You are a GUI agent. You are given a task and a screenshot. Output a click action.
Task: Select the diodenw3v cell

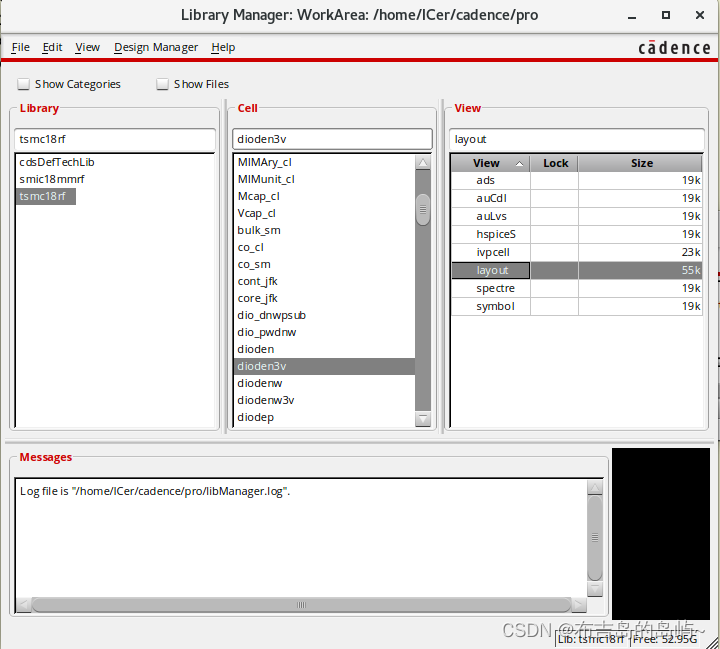point(266,400)
